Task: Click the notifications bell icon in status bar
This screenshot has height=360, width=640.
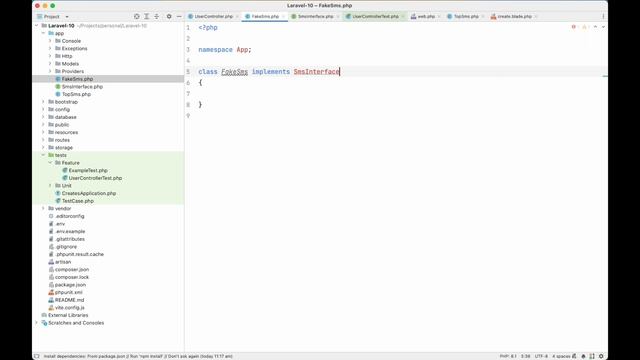Action: pyautogui.click(x=583, y=356)
